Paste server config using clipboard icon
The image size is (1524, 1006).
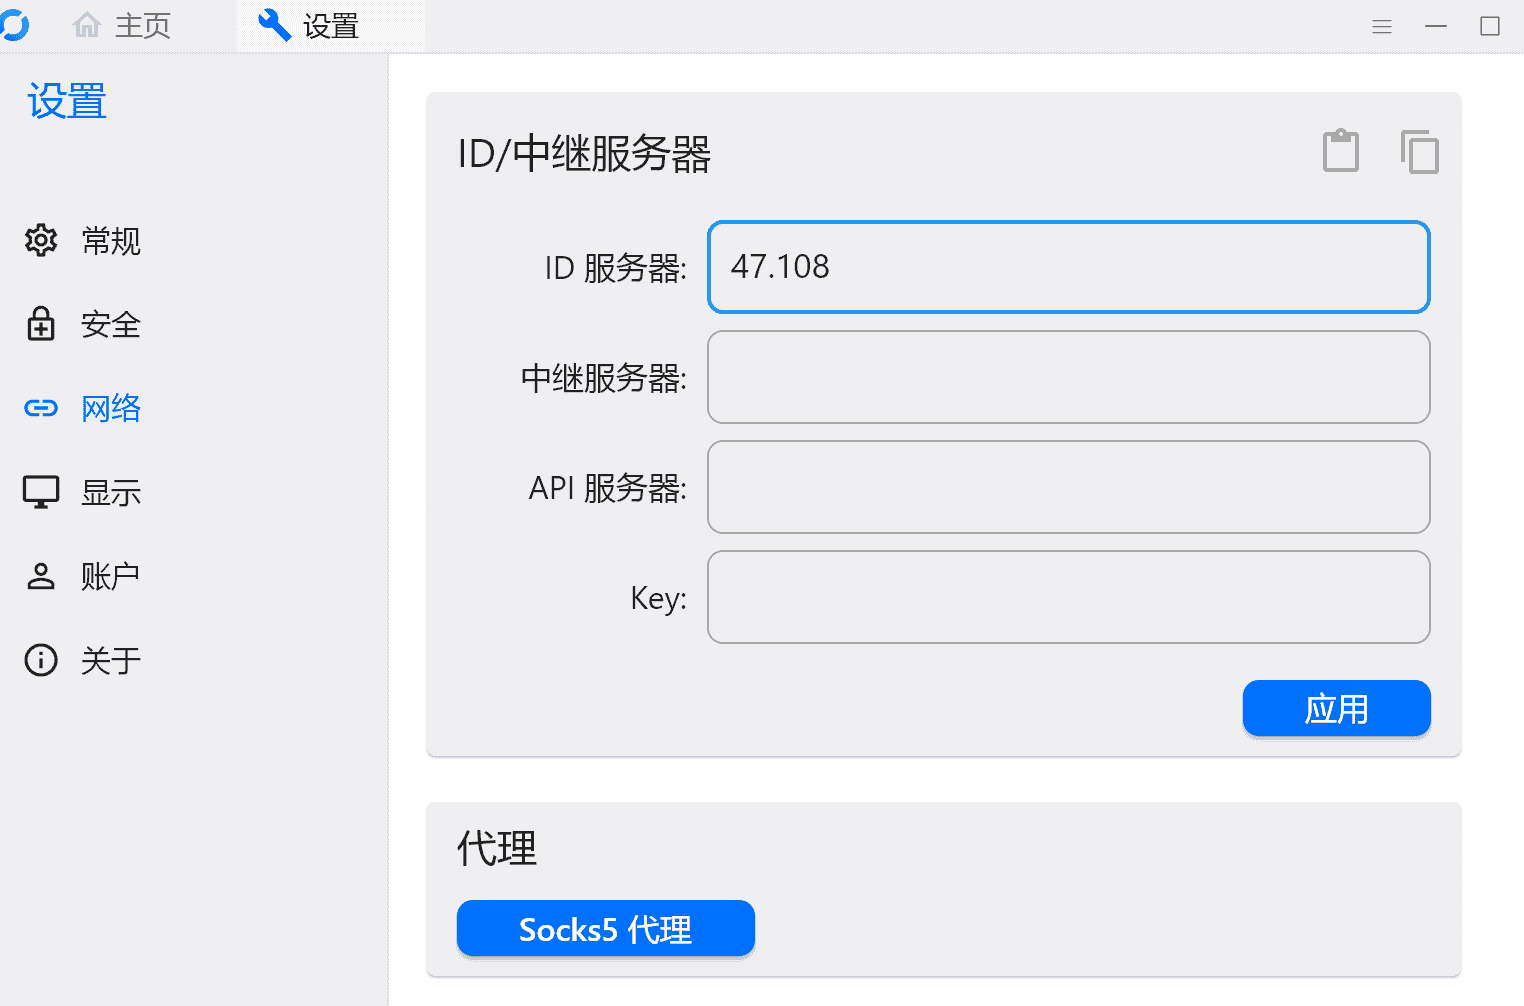tap(1340, 151)
